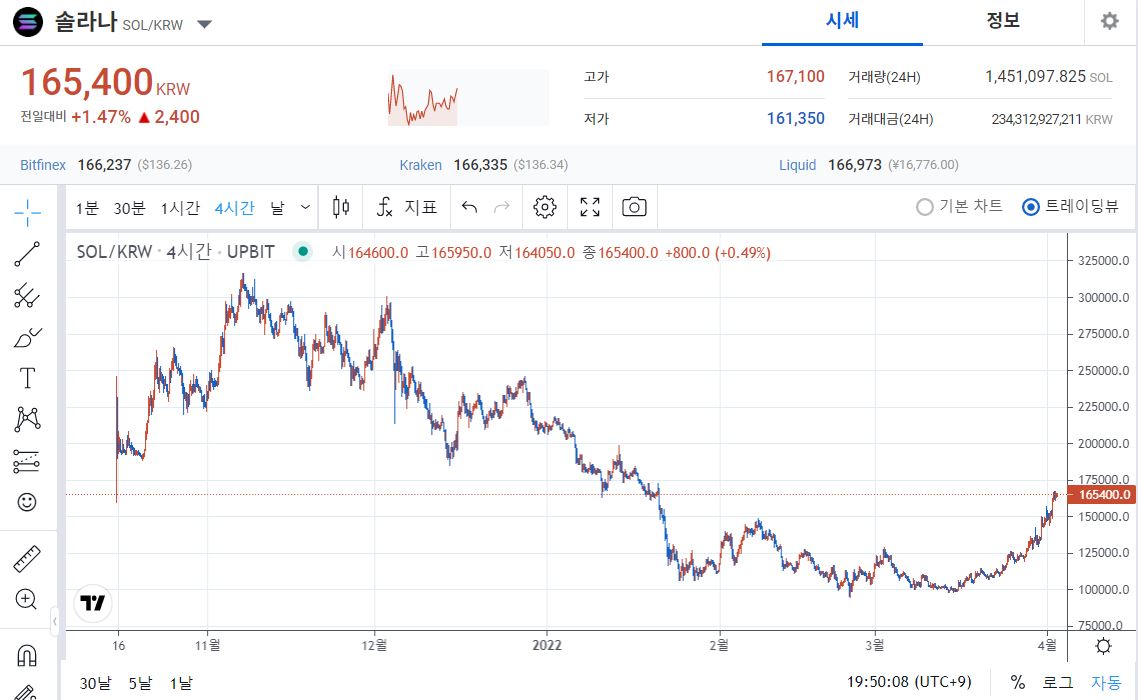Switch to the 정보 tab
Screen dimensions: 1138x700
(1003, 21)
